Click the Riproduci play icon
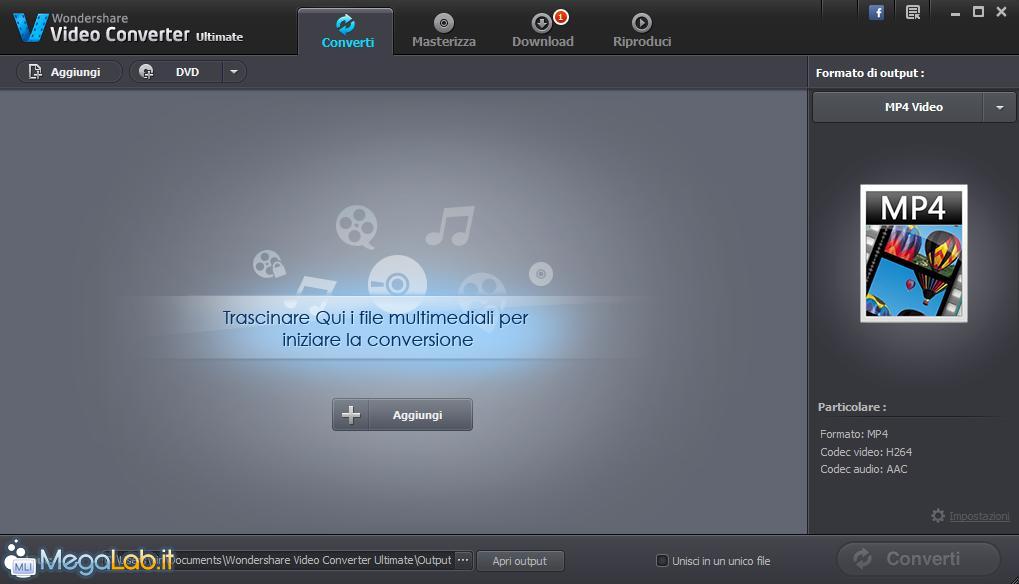1019x584 pixels. click(x=641, y=23)
